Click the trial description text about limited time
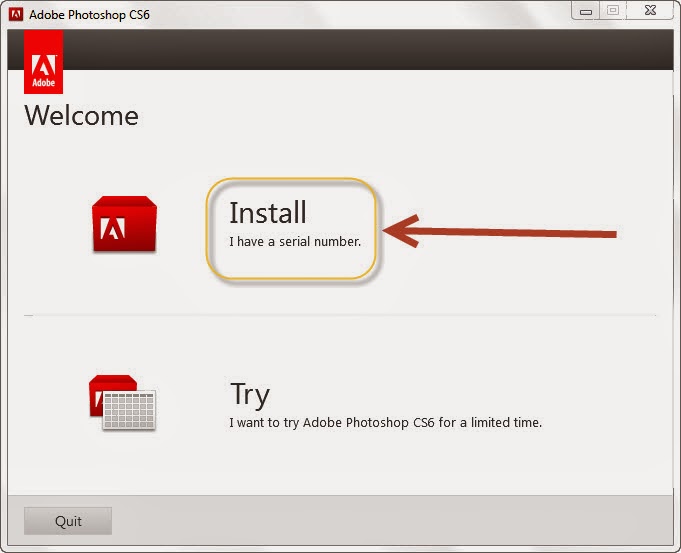 pos(385,422)
